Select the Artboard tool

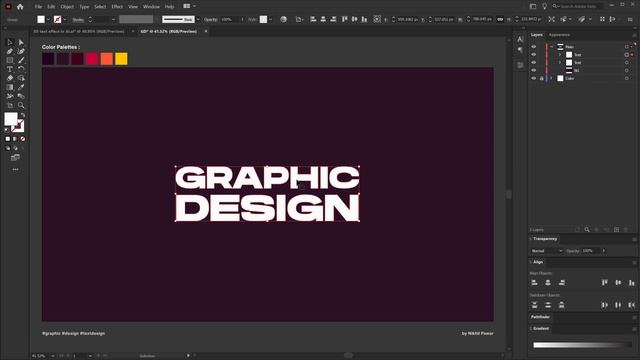point(10,105)
